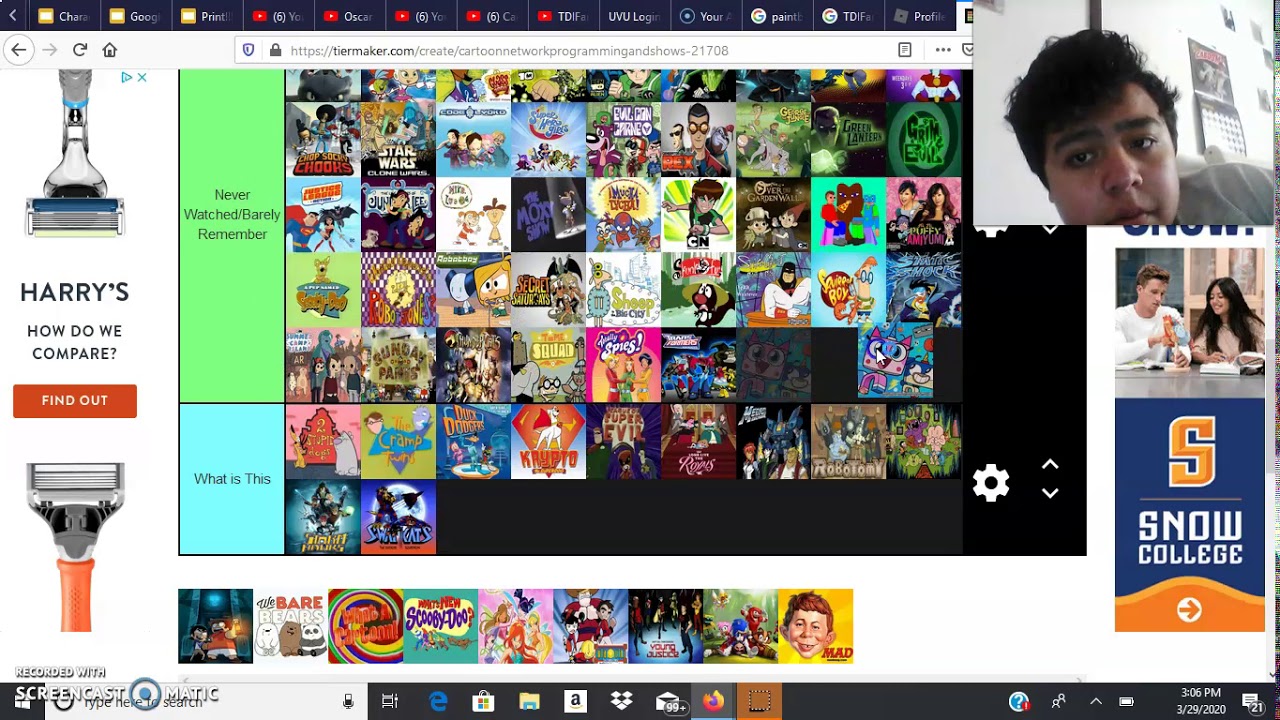Go back to the previous page
Image resolution: width=1280 pixels, height=720 pixels.
[x=19, y=50]
